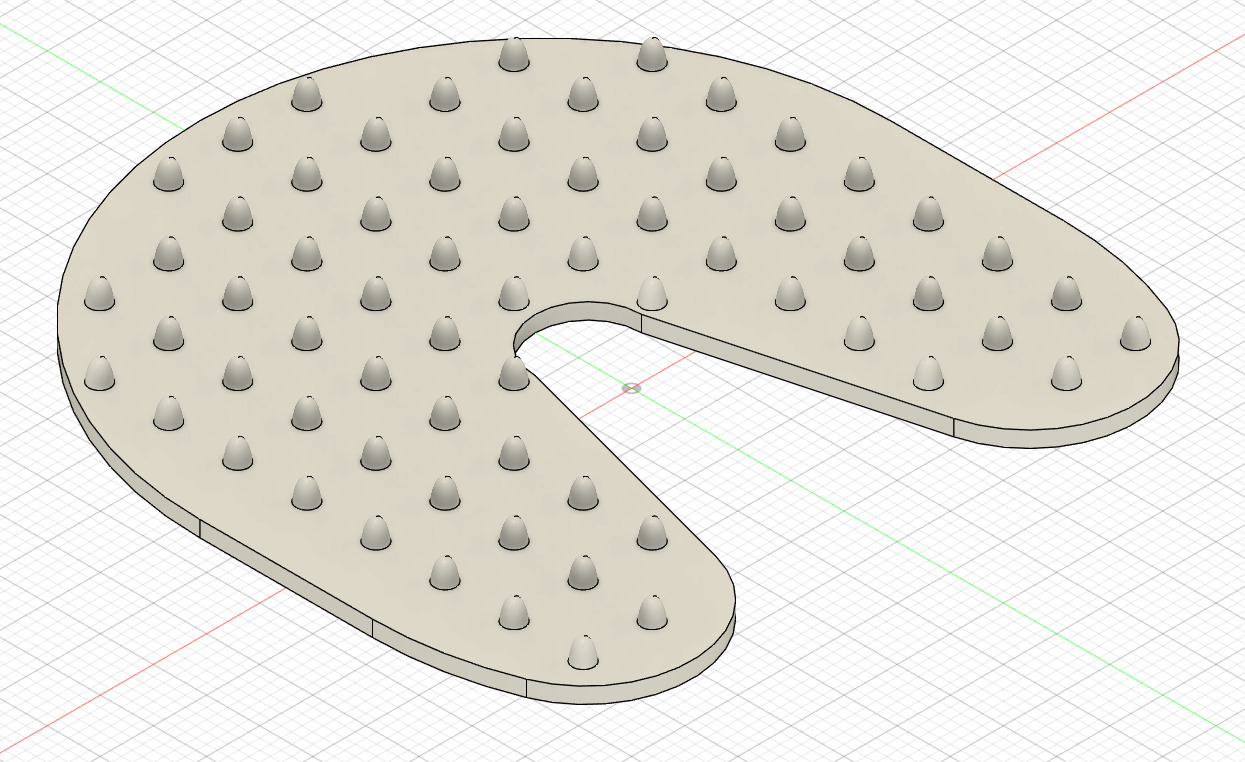1245x762 pixels.
Task: Select the cone spike at the slot's sharp corner
Action: pos(514,374)
